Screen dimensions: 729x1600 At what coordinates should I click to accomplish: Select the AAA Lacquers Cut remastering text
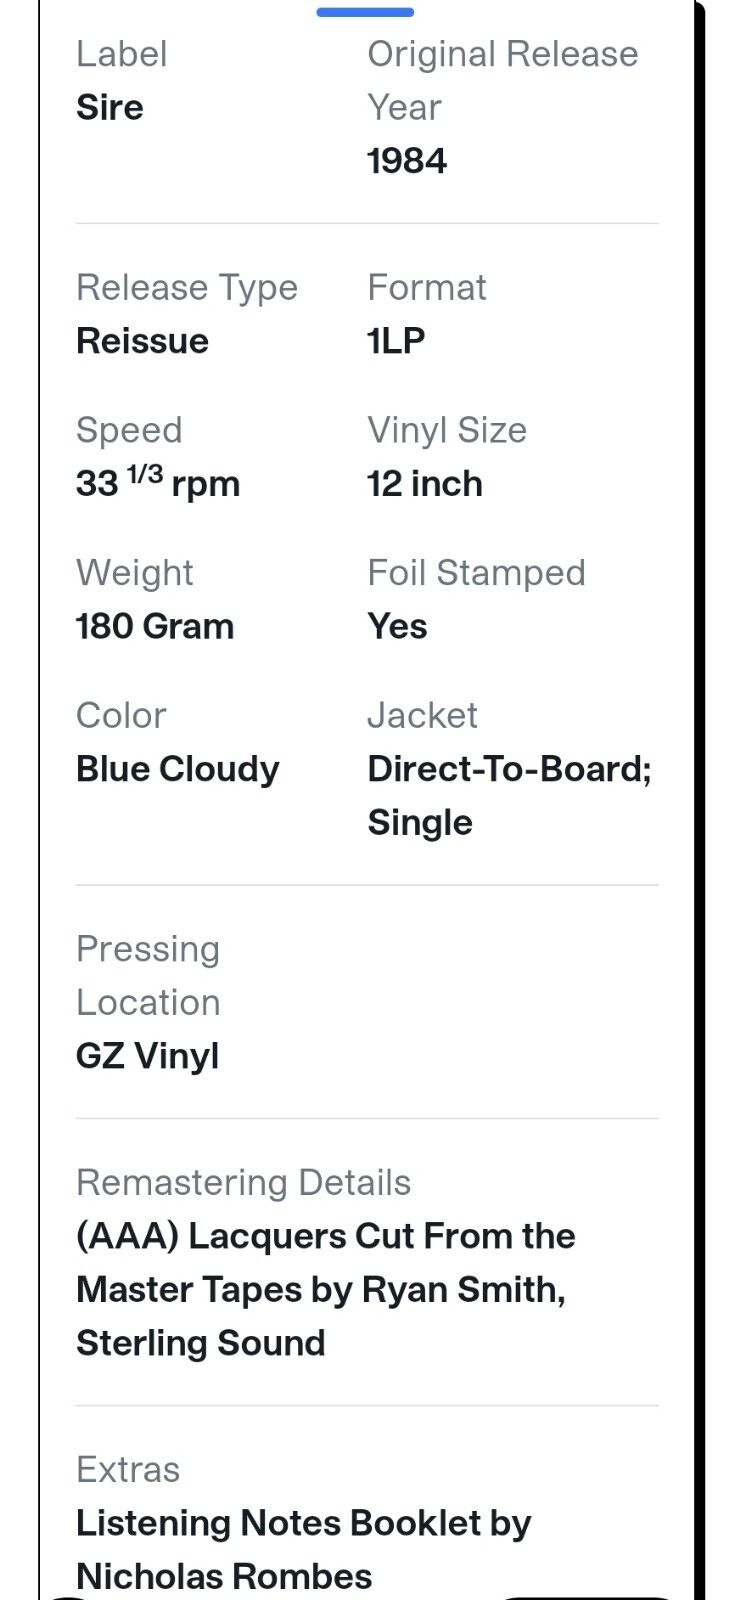(326, 1290)
